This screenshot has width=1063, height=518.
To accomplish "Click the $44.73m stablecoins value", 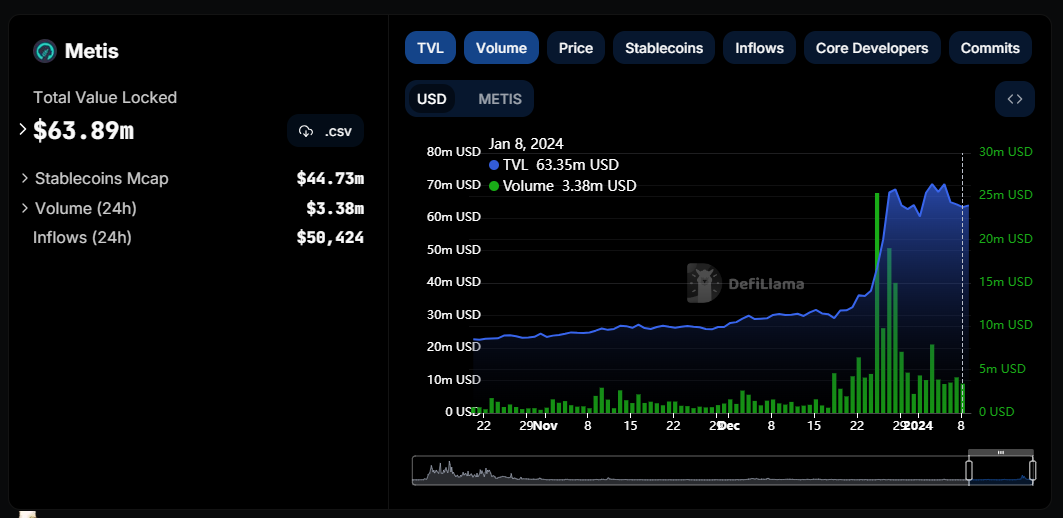I will [330, 178].
